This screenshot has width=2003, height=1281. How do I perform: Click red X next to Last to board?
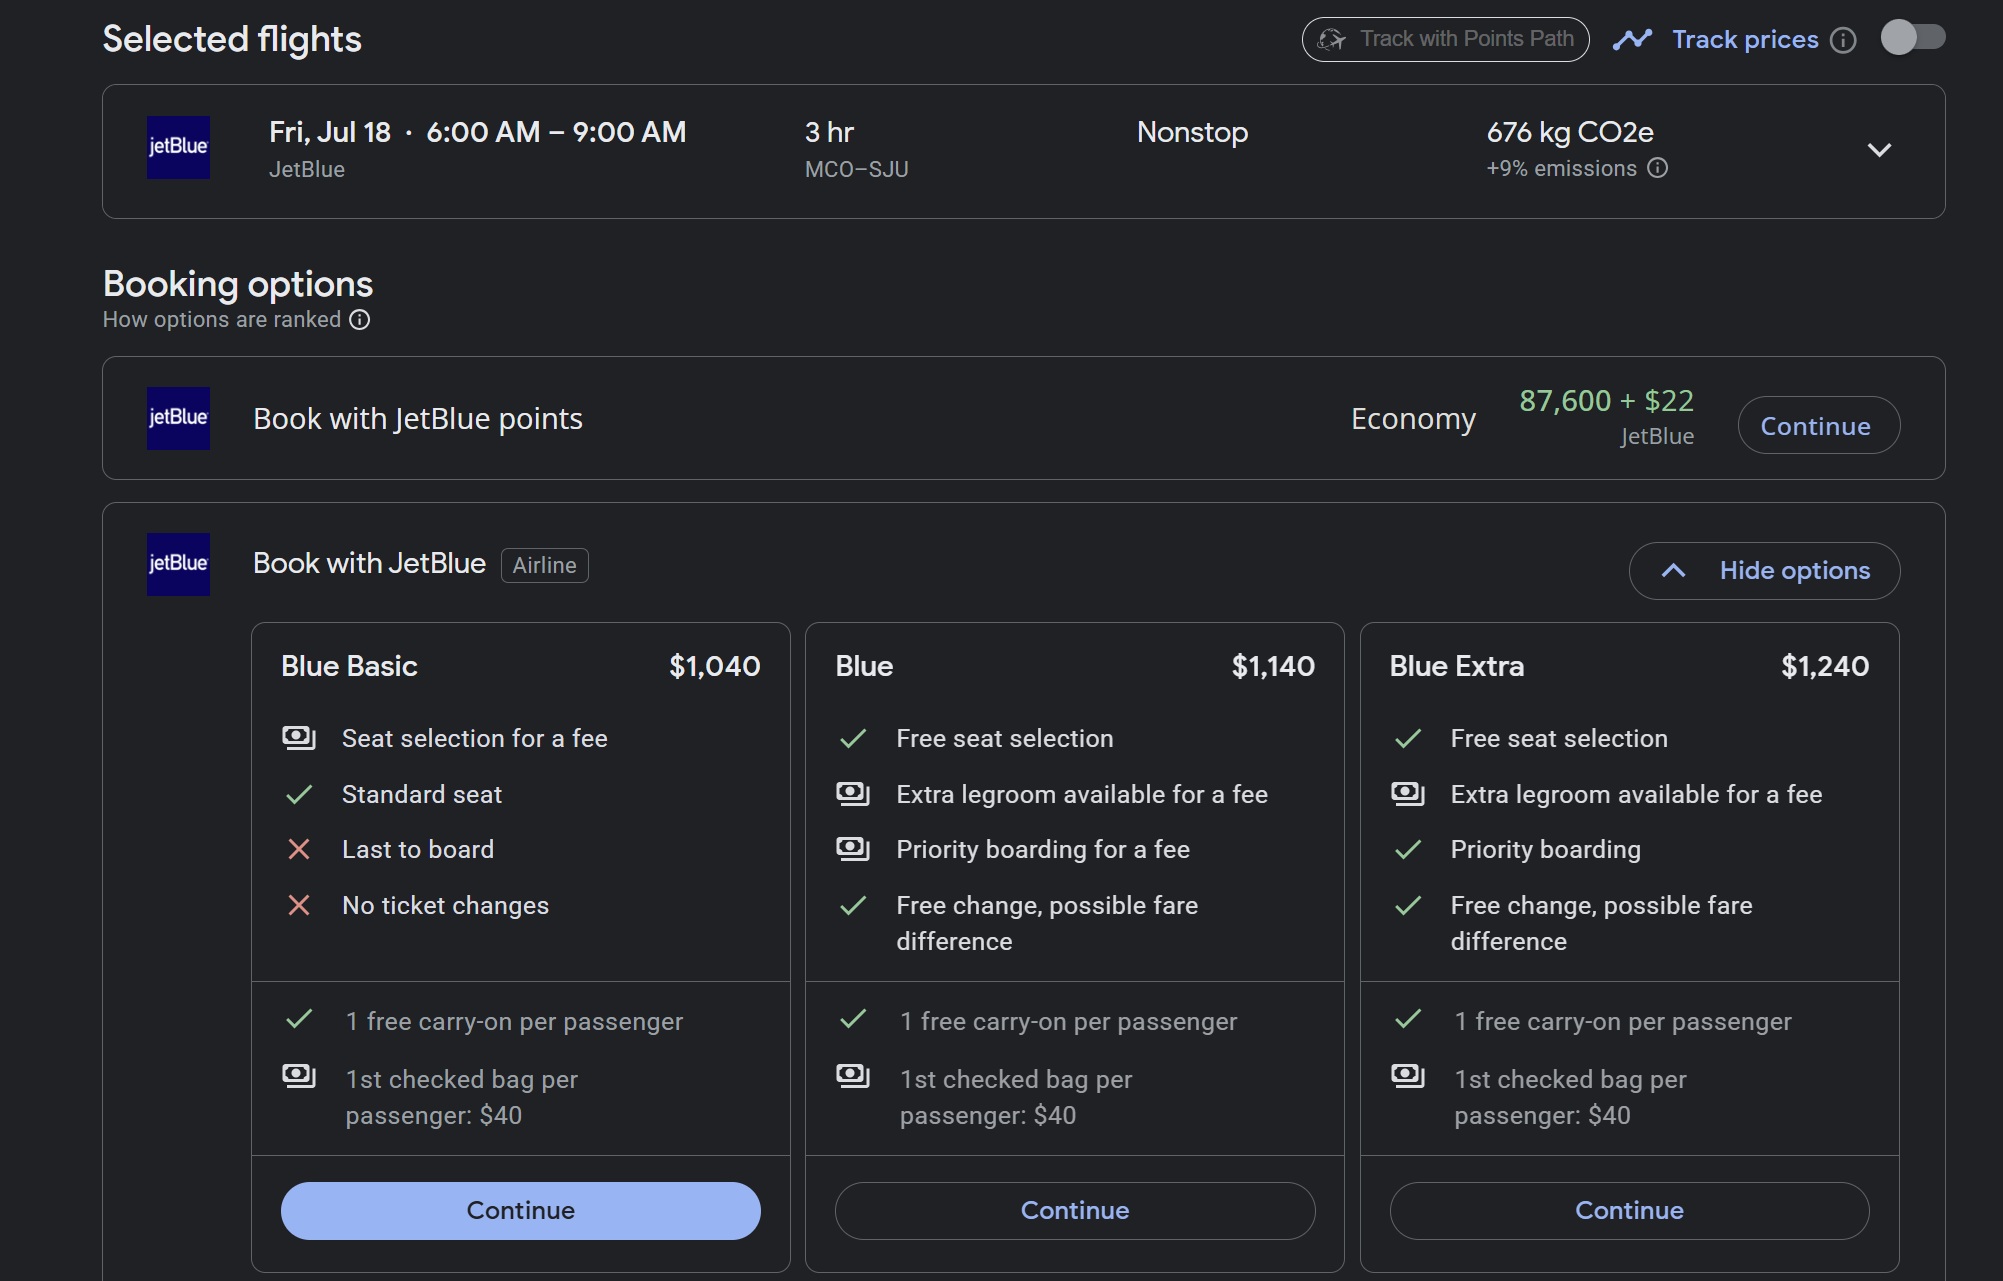coord(299,849)
